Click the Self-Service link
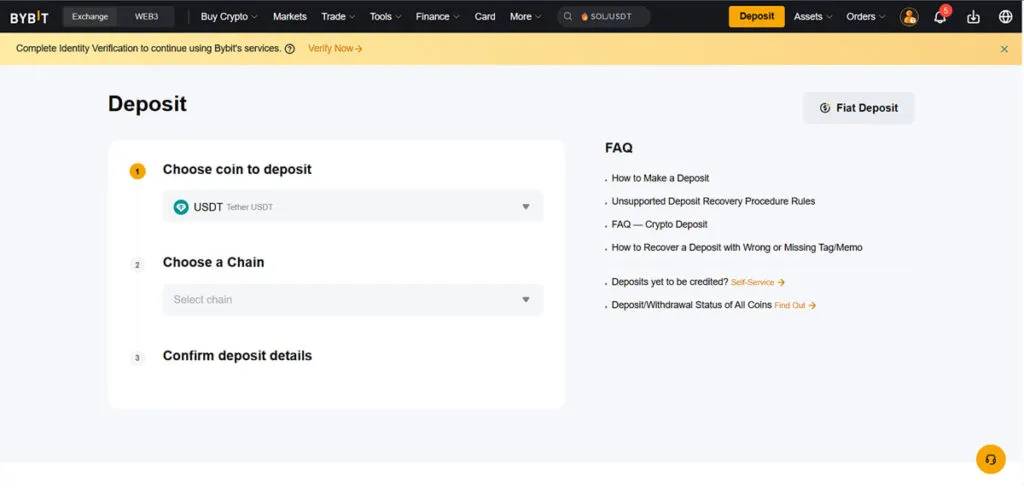The height and width of the screenshot is (488, 1024). coord(758,283)
